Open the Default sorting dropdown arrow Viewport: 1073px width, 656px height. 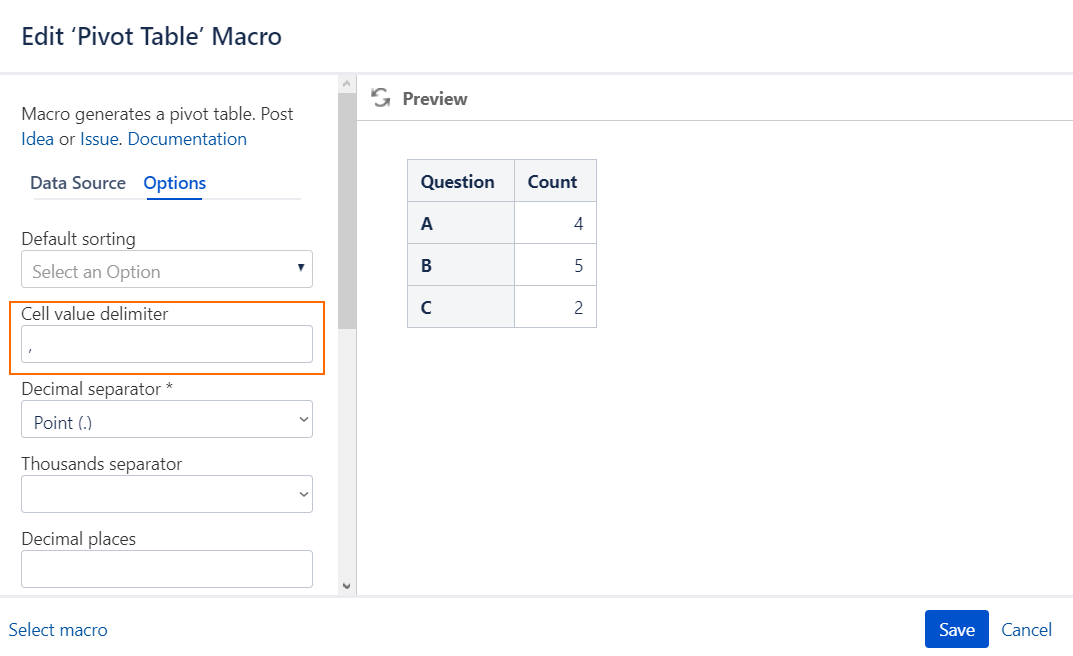300,269
